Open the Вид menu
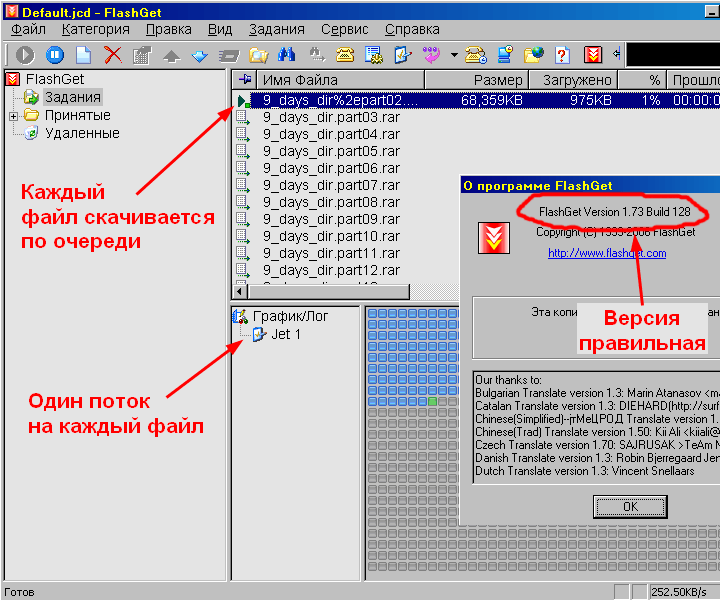The height and width of the screenshot is (600, 720). point(220,29)
